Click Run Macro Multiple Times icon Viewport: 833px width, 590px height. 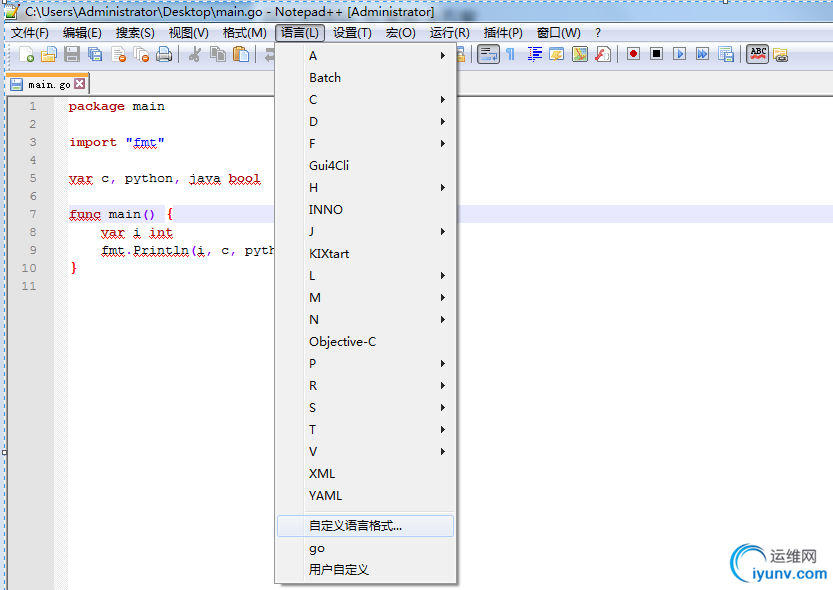[x=702, y=54]
